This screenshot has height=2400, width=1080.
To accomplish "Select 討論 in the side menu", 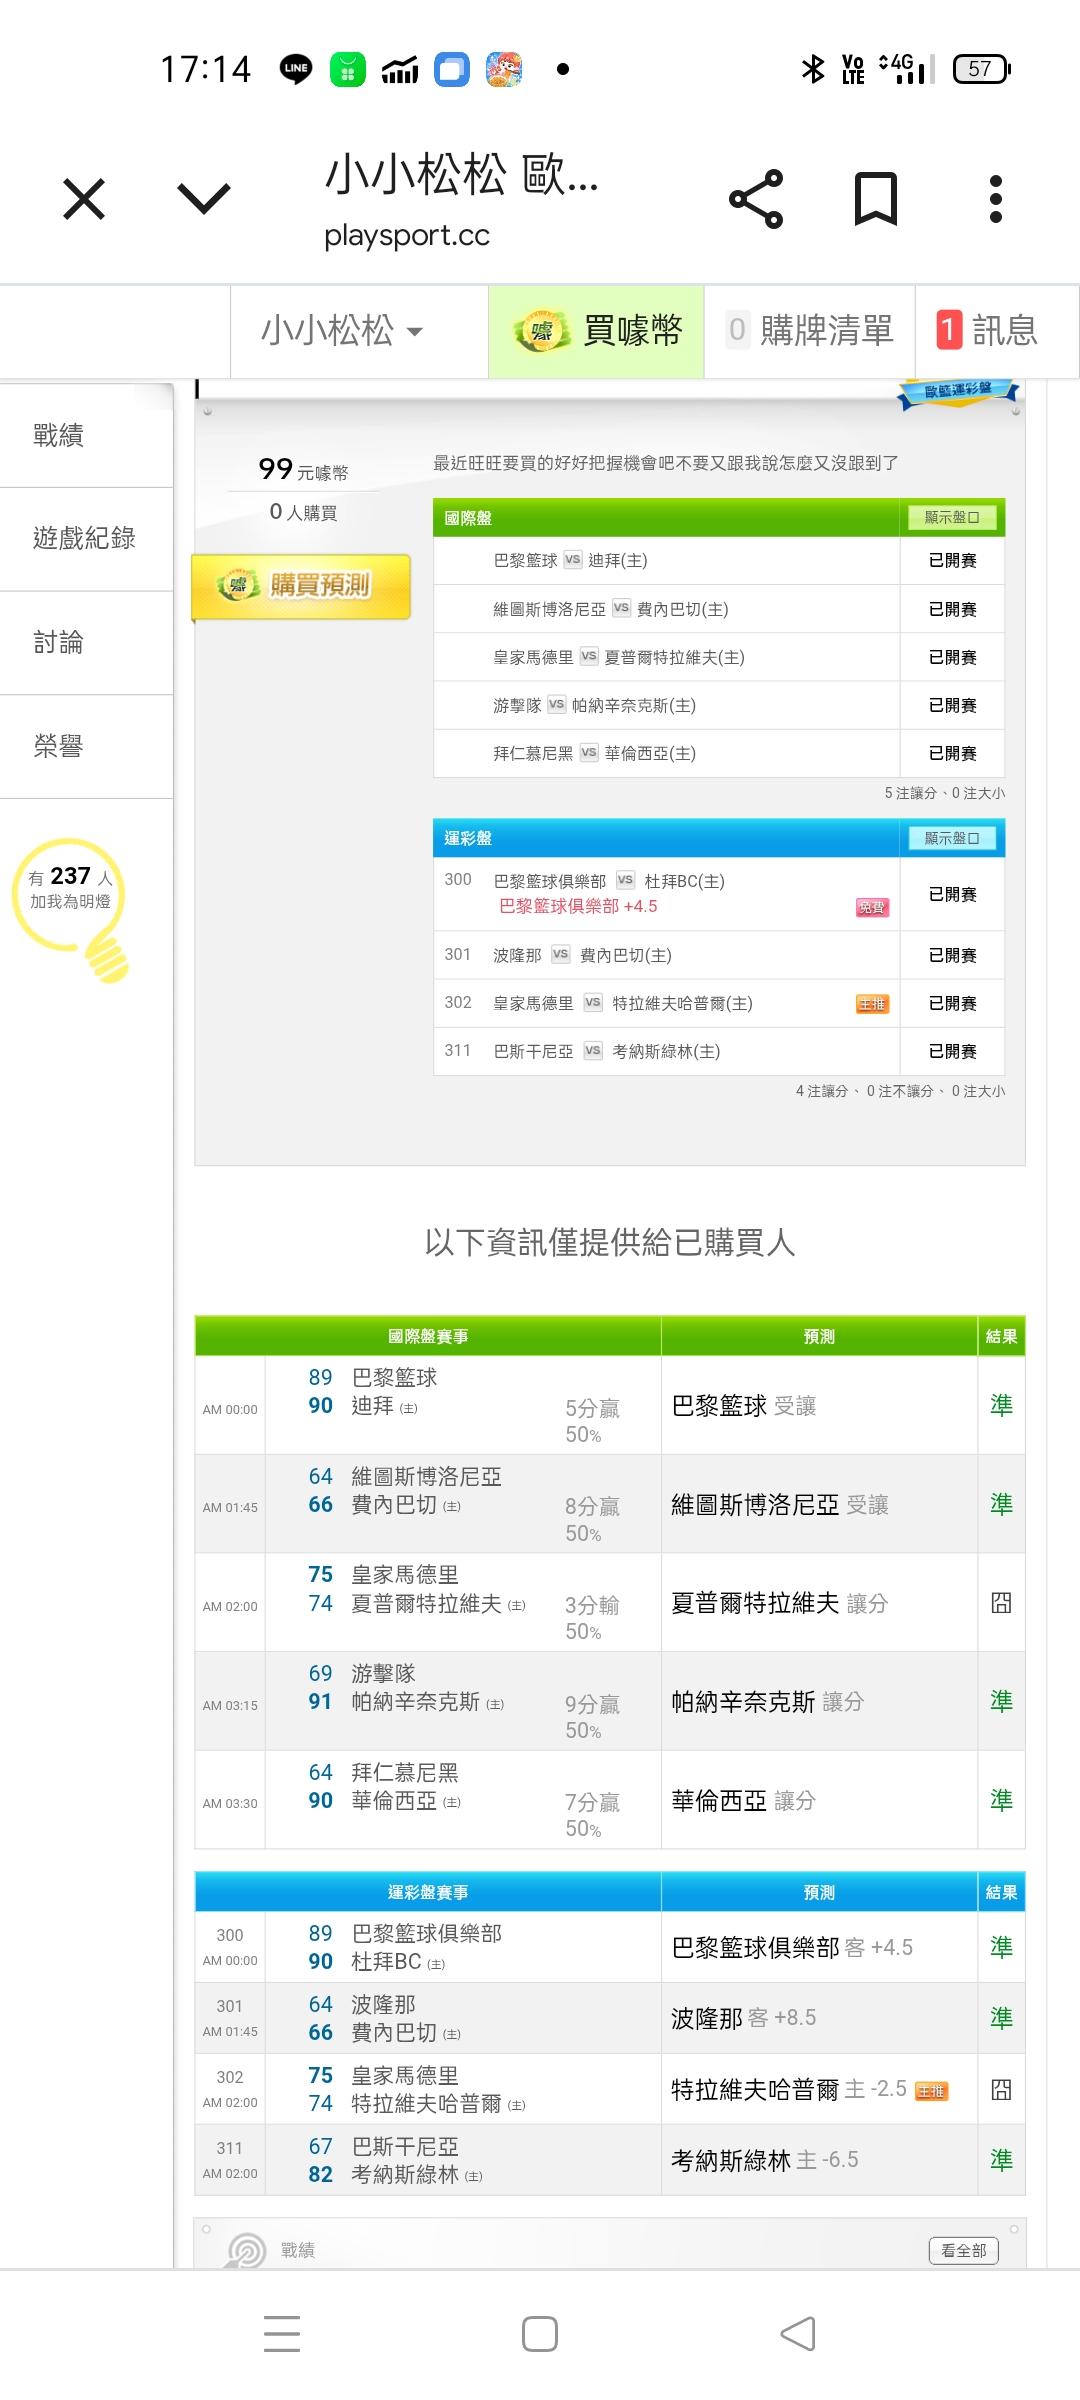I will 86,643.
